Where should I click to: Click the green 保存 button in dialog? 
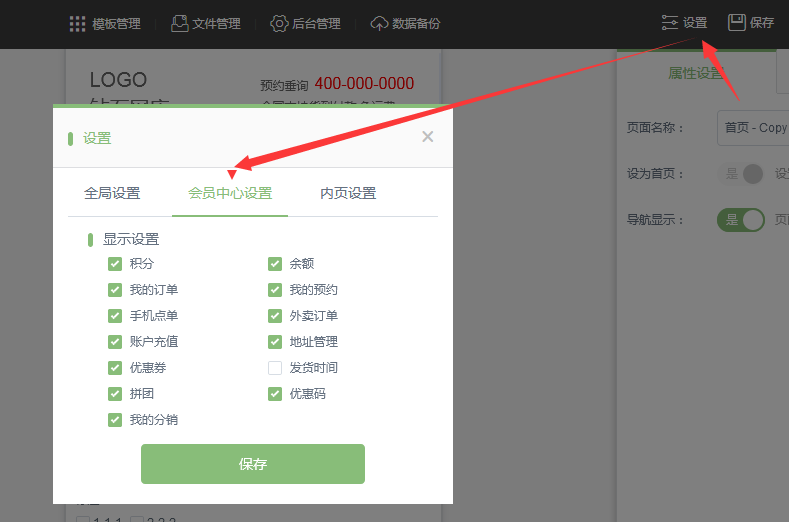tap(253, 464)
